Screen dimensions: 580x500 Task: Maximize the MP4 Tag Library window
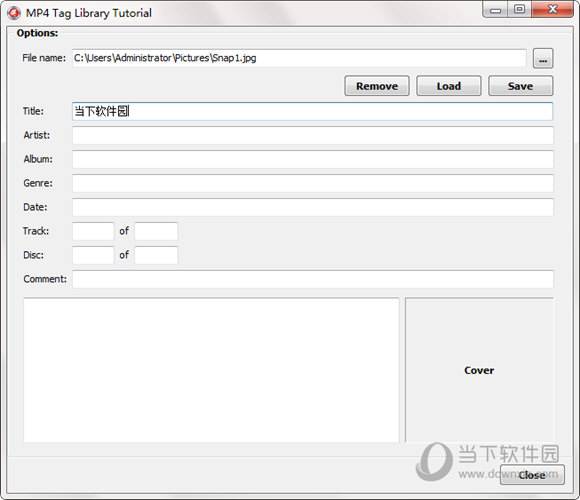519,10
